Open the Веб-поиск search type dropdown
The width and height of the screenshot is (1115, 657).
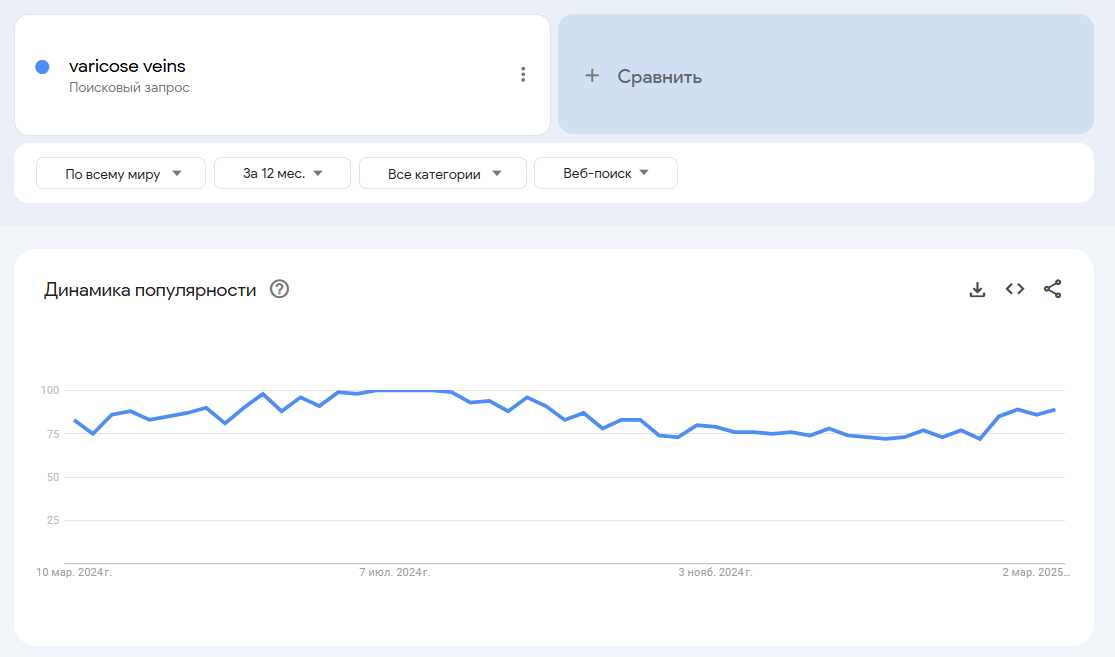[x=606, y=173]
